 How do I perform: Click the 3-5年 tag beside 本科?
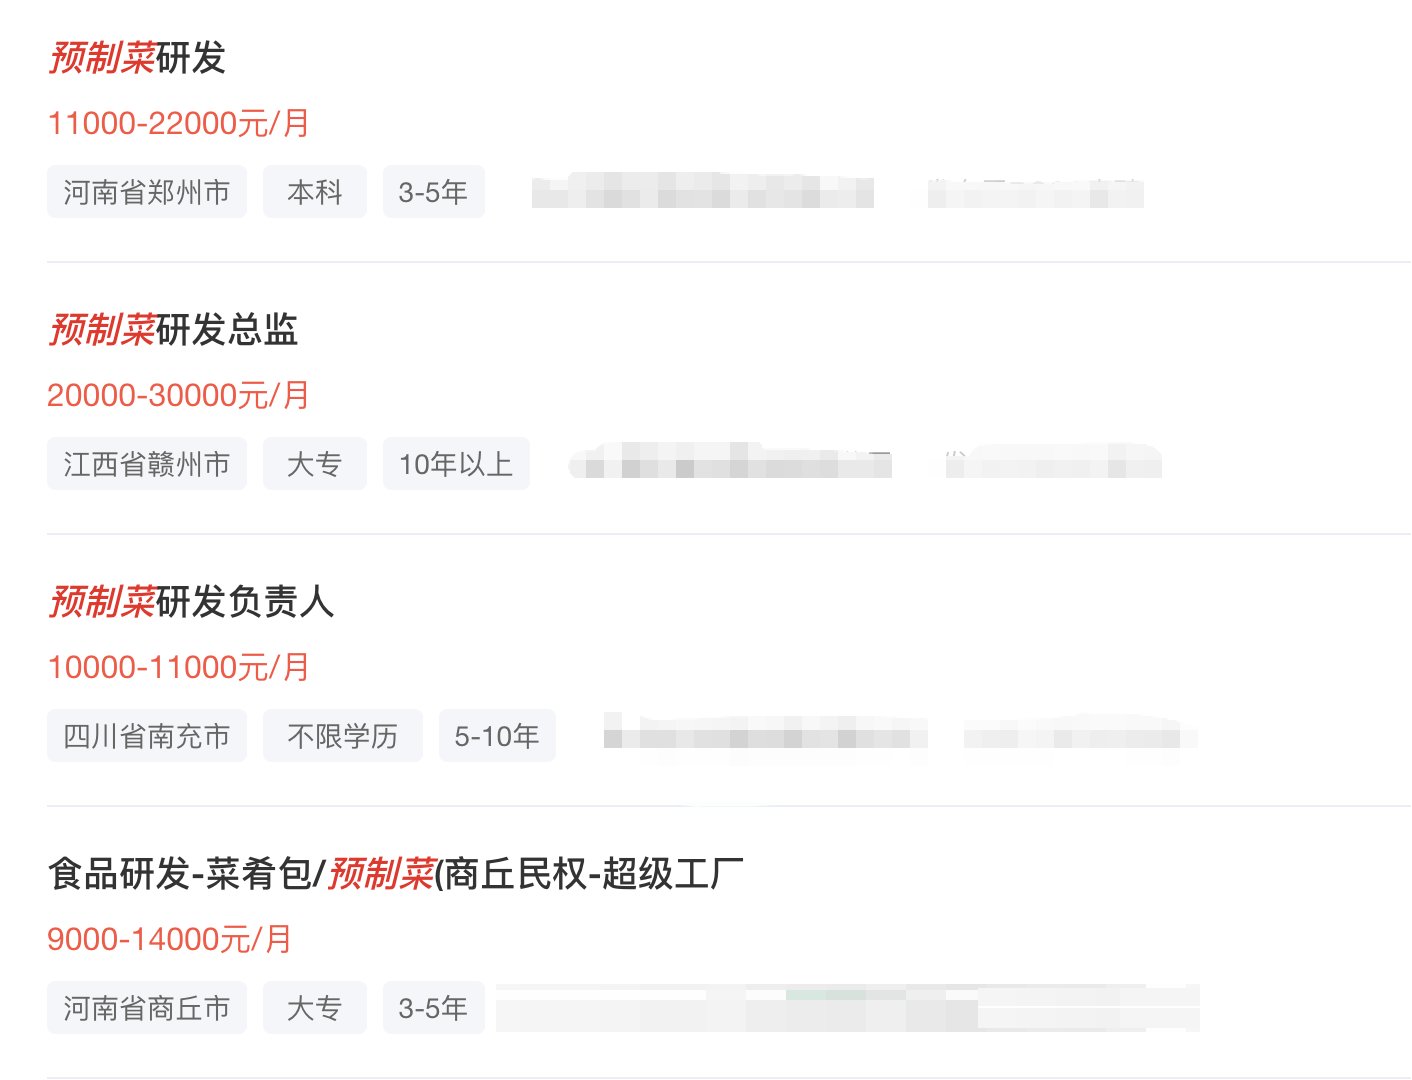point(434,192)
